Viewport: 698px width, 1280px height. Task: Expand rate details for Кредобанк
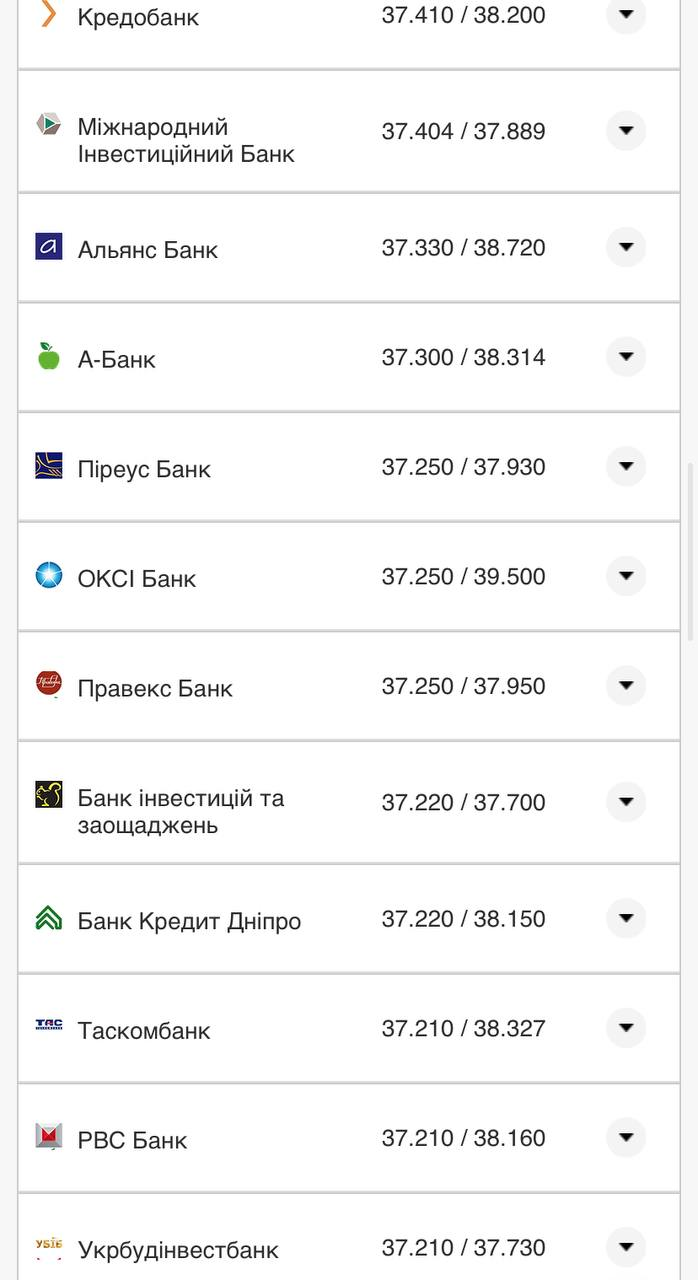(x=625, y=15)
